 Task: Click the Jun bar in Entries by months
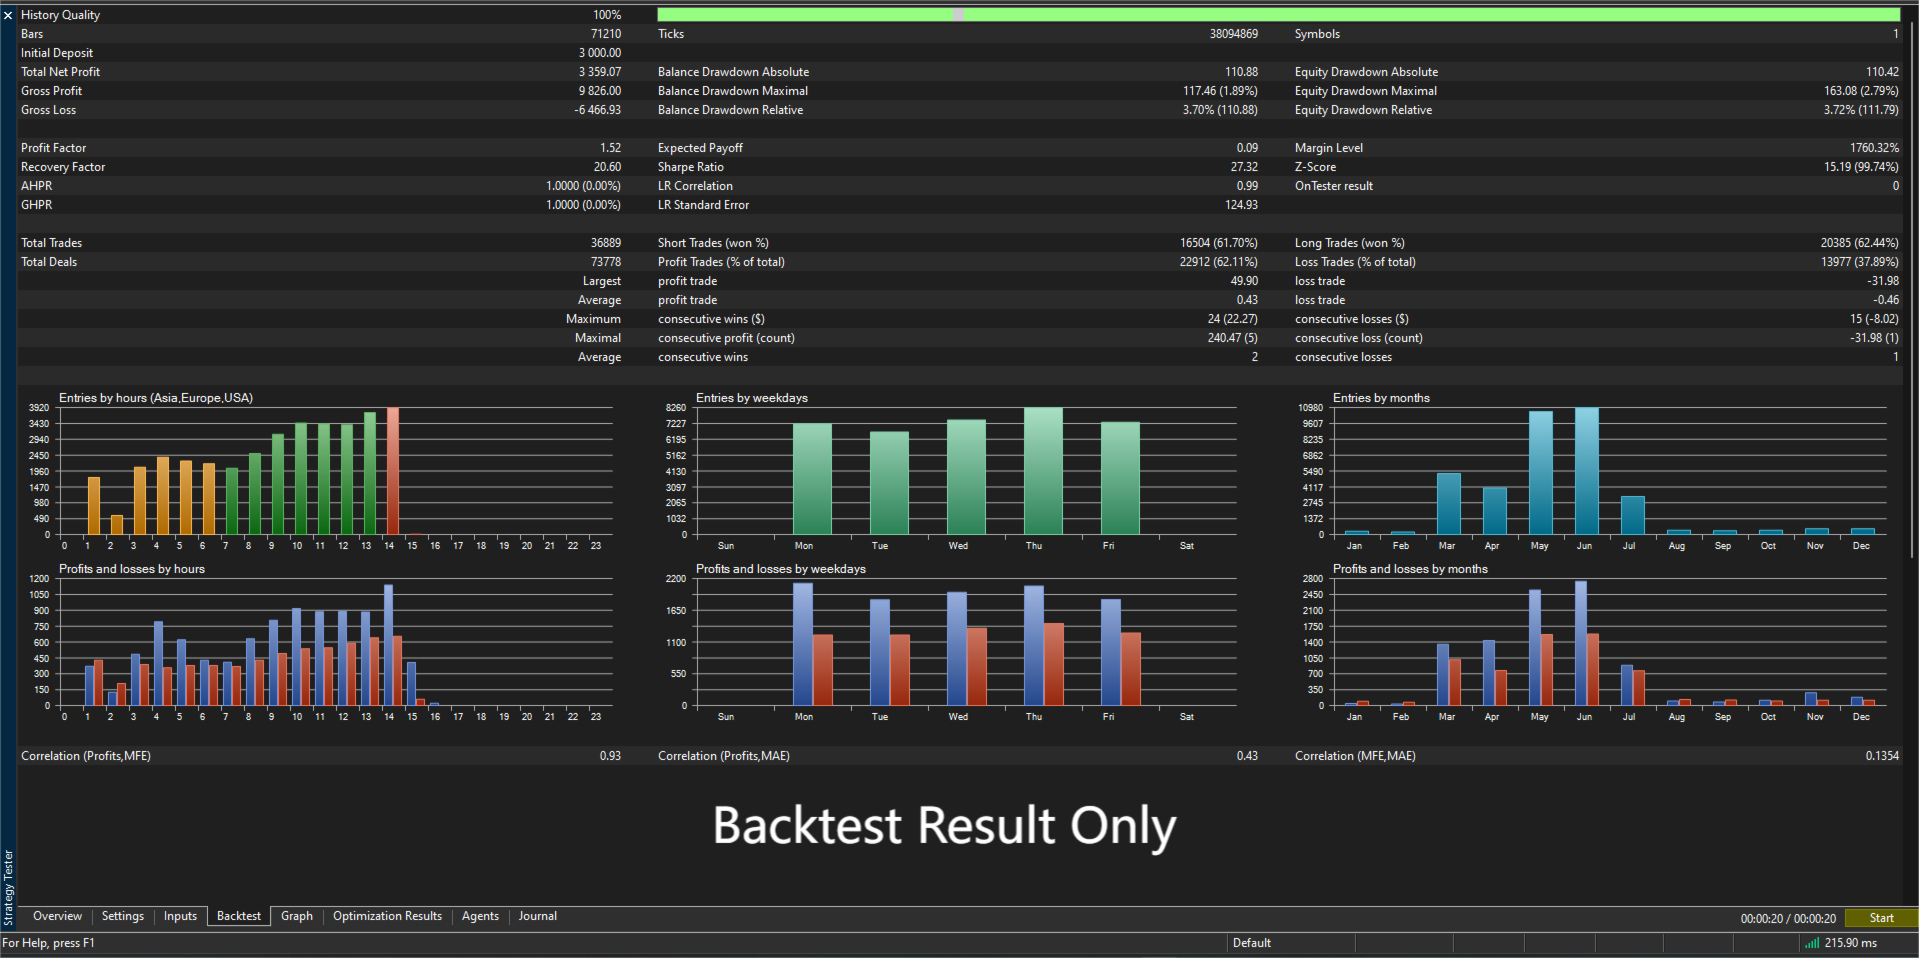pos(1587,471)
